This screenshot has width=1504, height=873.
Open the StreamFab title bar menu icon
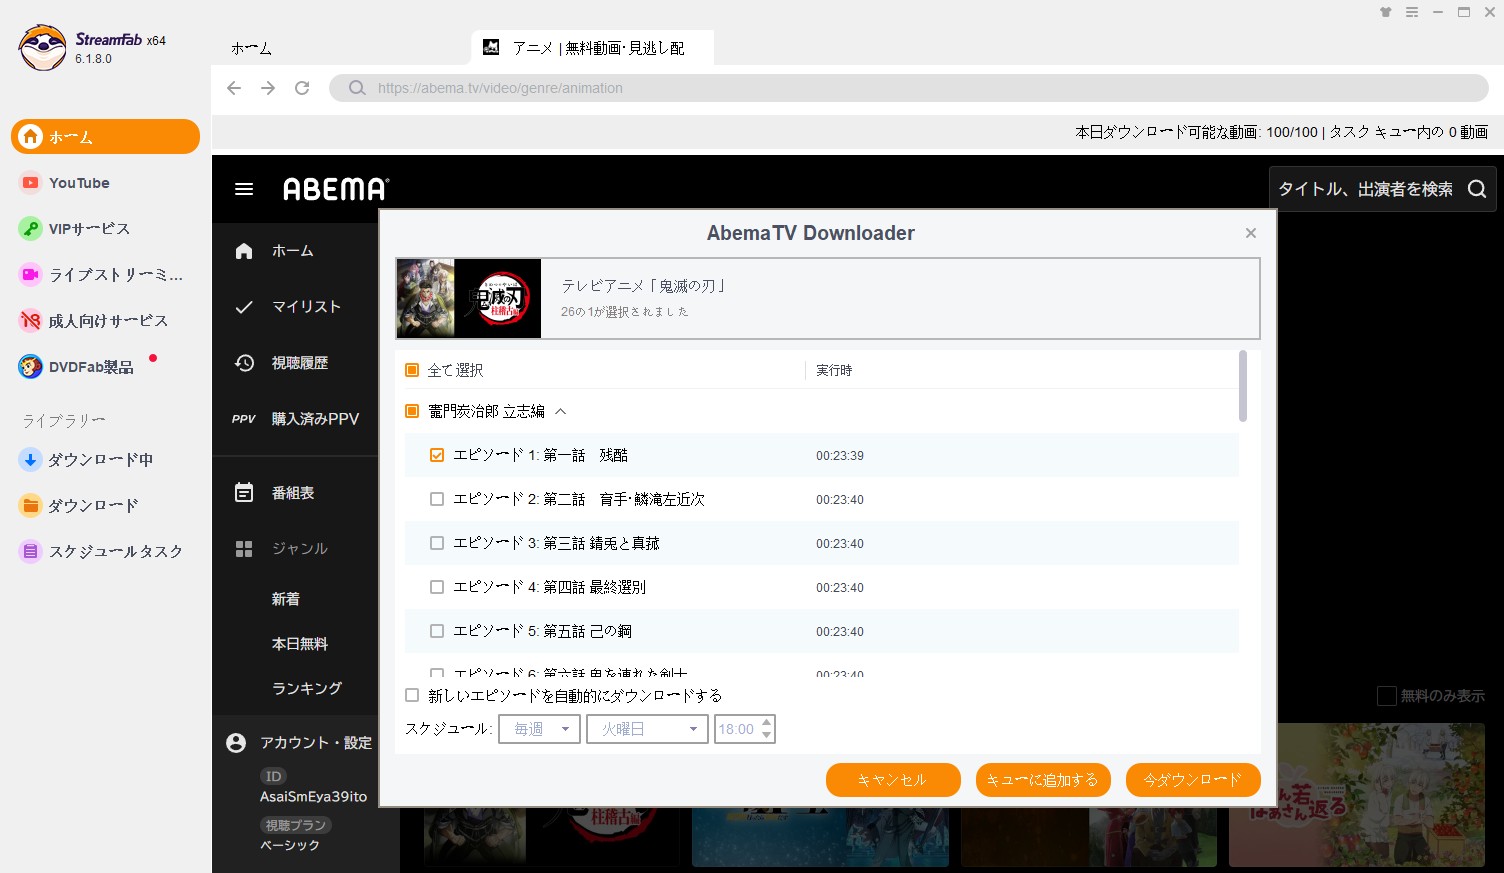pyautogui.click(x=1412, y=12)
